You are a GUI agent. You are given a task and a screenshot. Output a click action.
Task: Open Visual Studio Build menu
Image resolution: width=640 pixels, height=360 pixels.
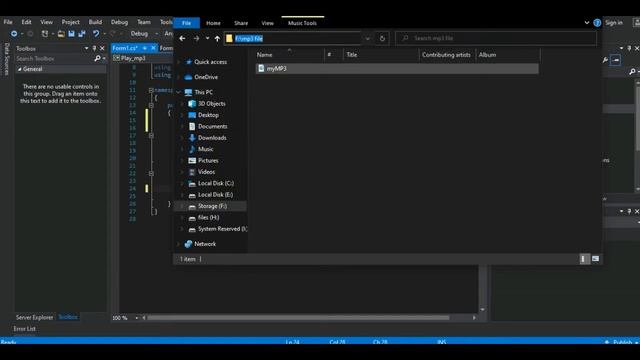tap(95, 22)
